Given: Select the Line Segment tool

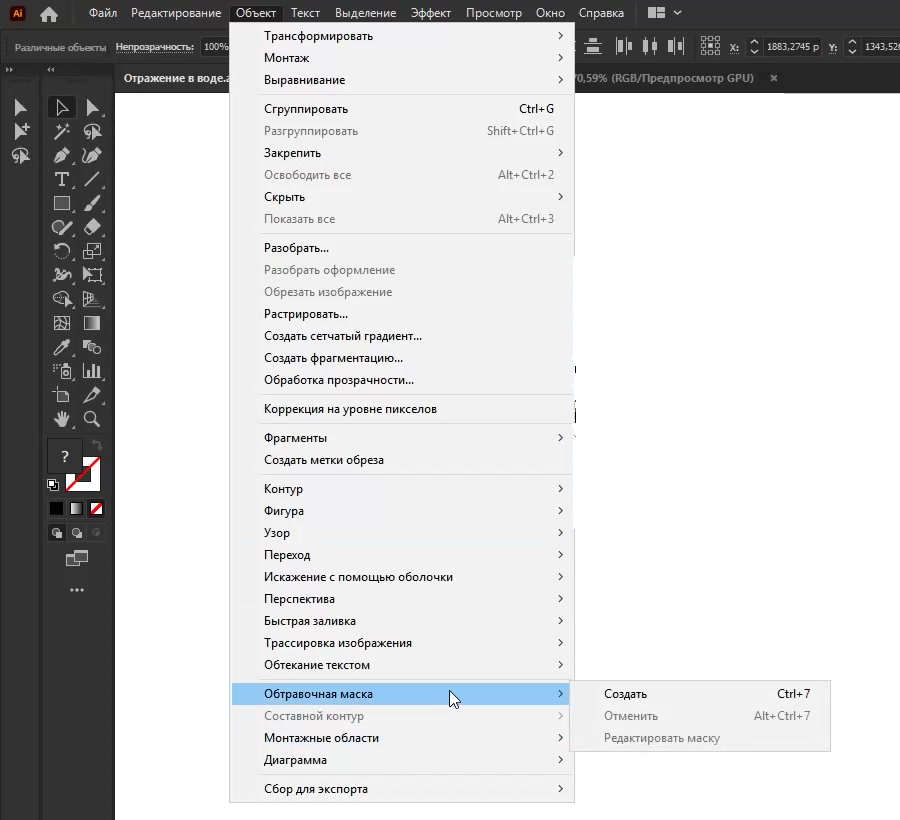Looking at the screenshot, I should point(92,180).
